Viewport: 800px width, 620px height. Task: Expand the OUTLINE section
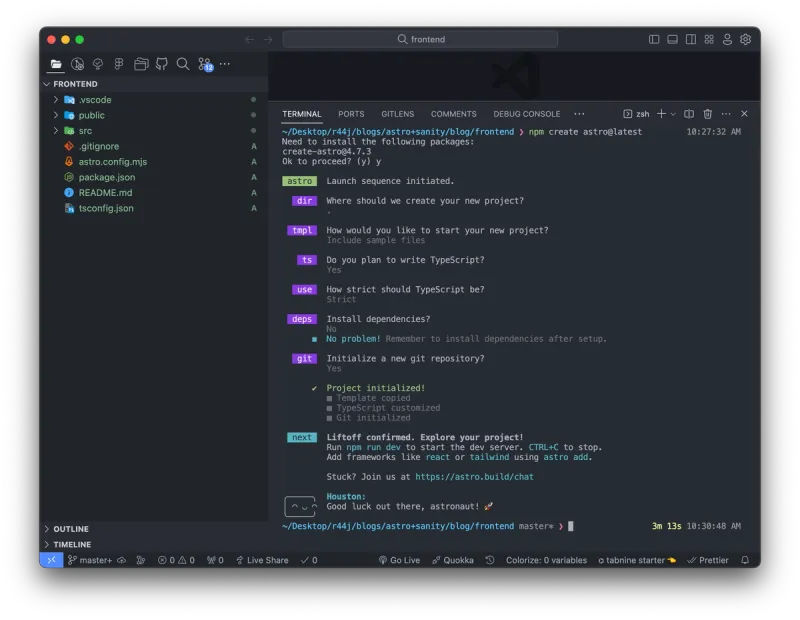[153, 529]
